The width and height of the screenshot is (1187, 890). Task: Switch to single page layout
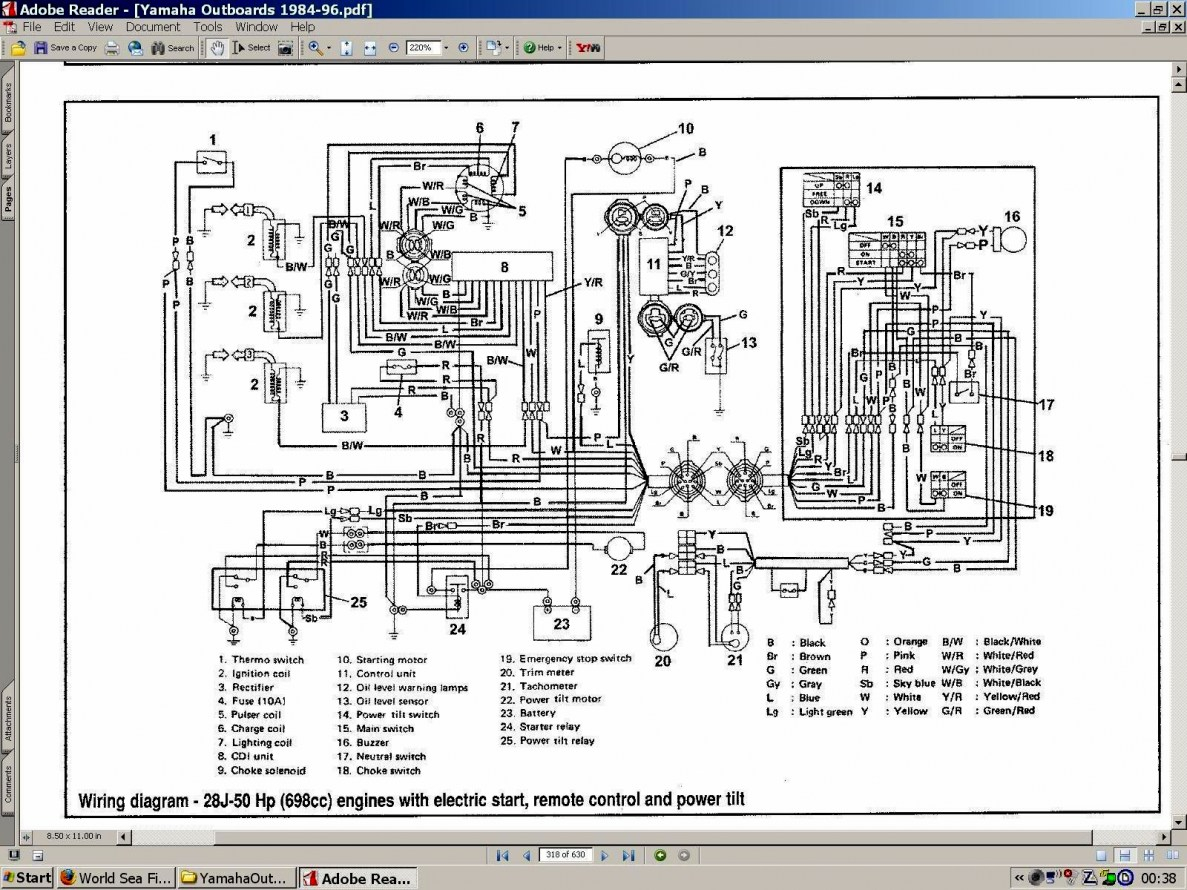(x=1101, y=856)
